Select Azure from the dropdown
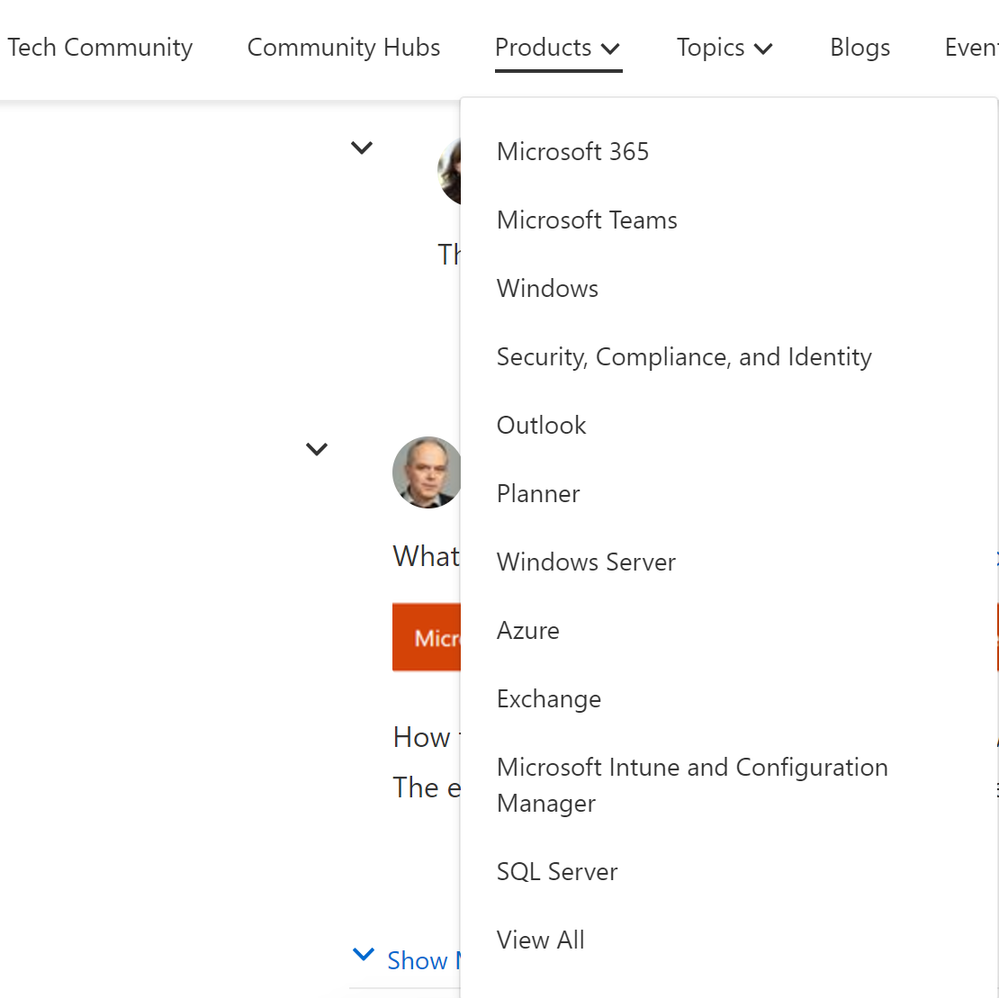 pyautogui.click(x=528, y=631)
